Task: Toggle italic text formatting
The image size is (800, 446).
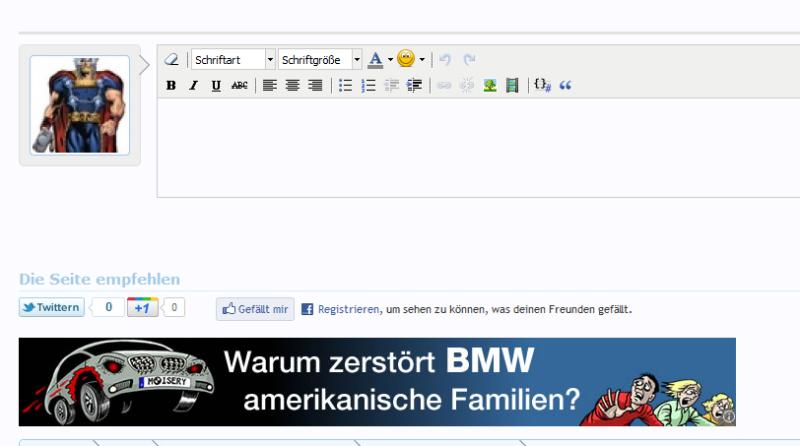Action: click(x=194, y=86)
